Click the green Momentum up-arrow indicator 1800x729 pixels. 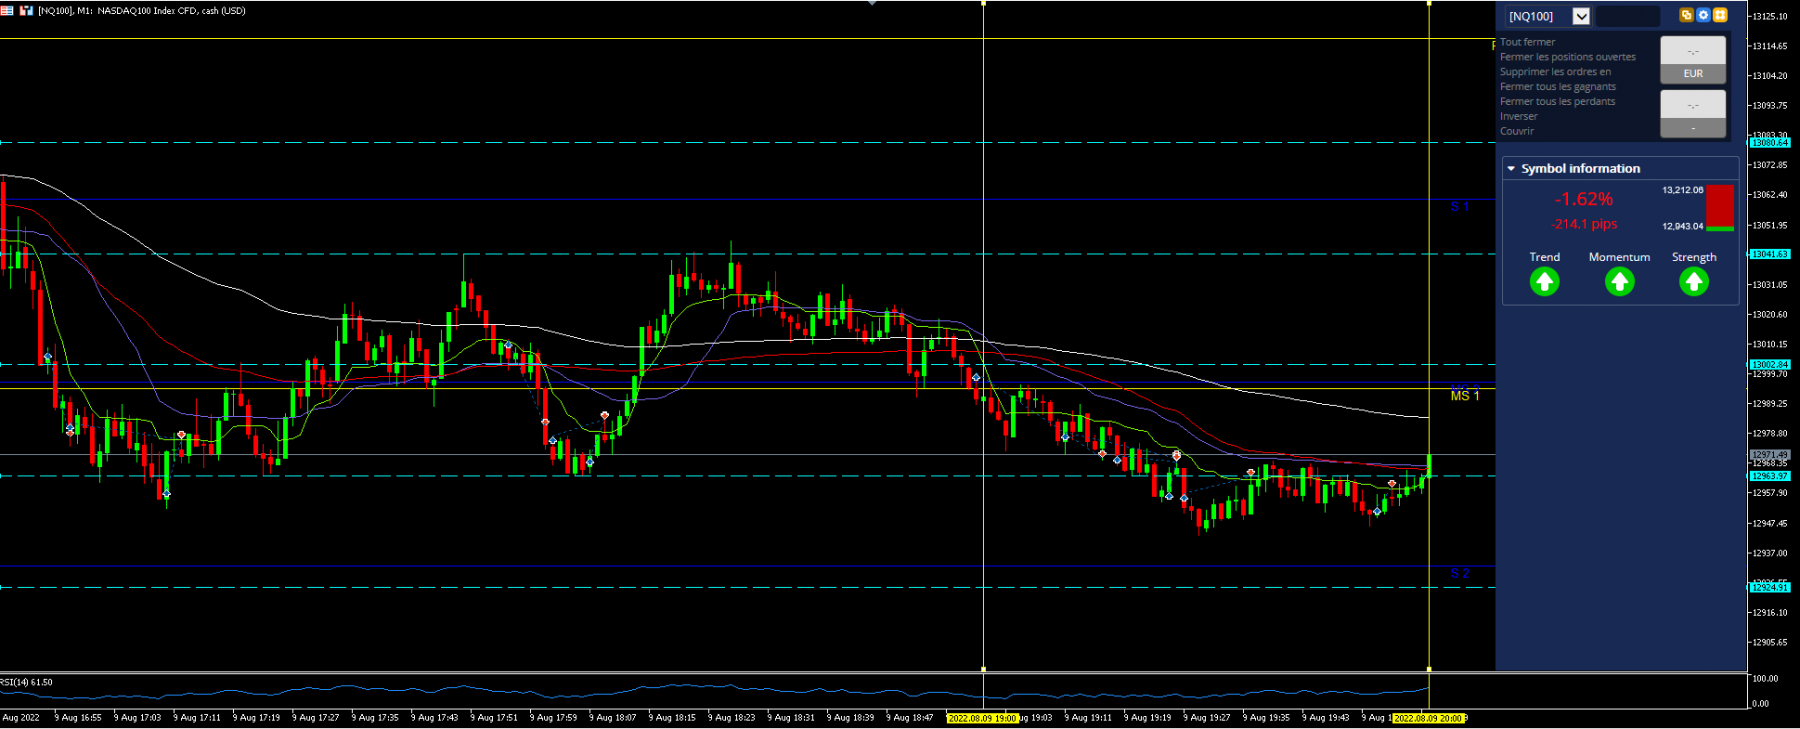coord(1619,282)
